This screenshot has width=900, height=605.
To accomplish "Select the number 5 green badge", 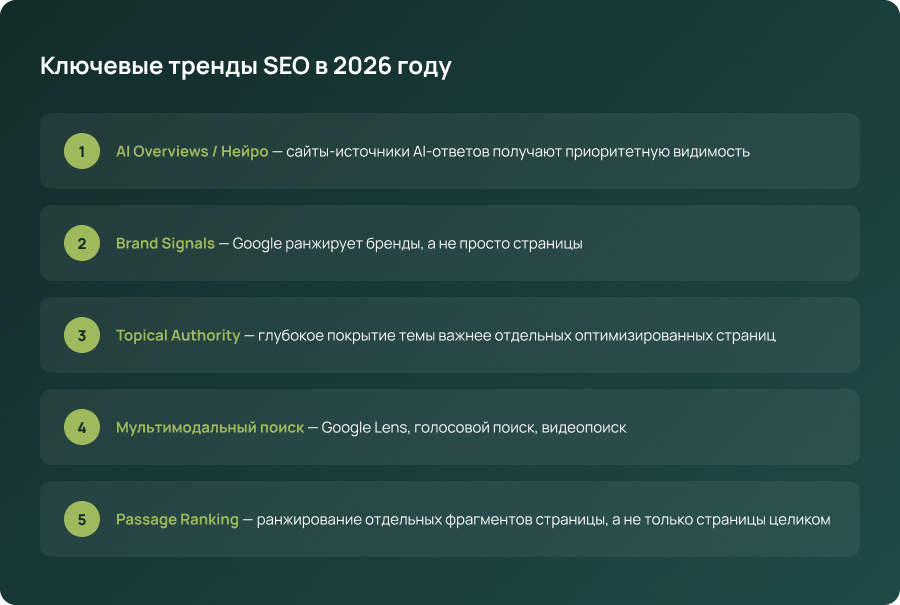I will pos(82,520).
